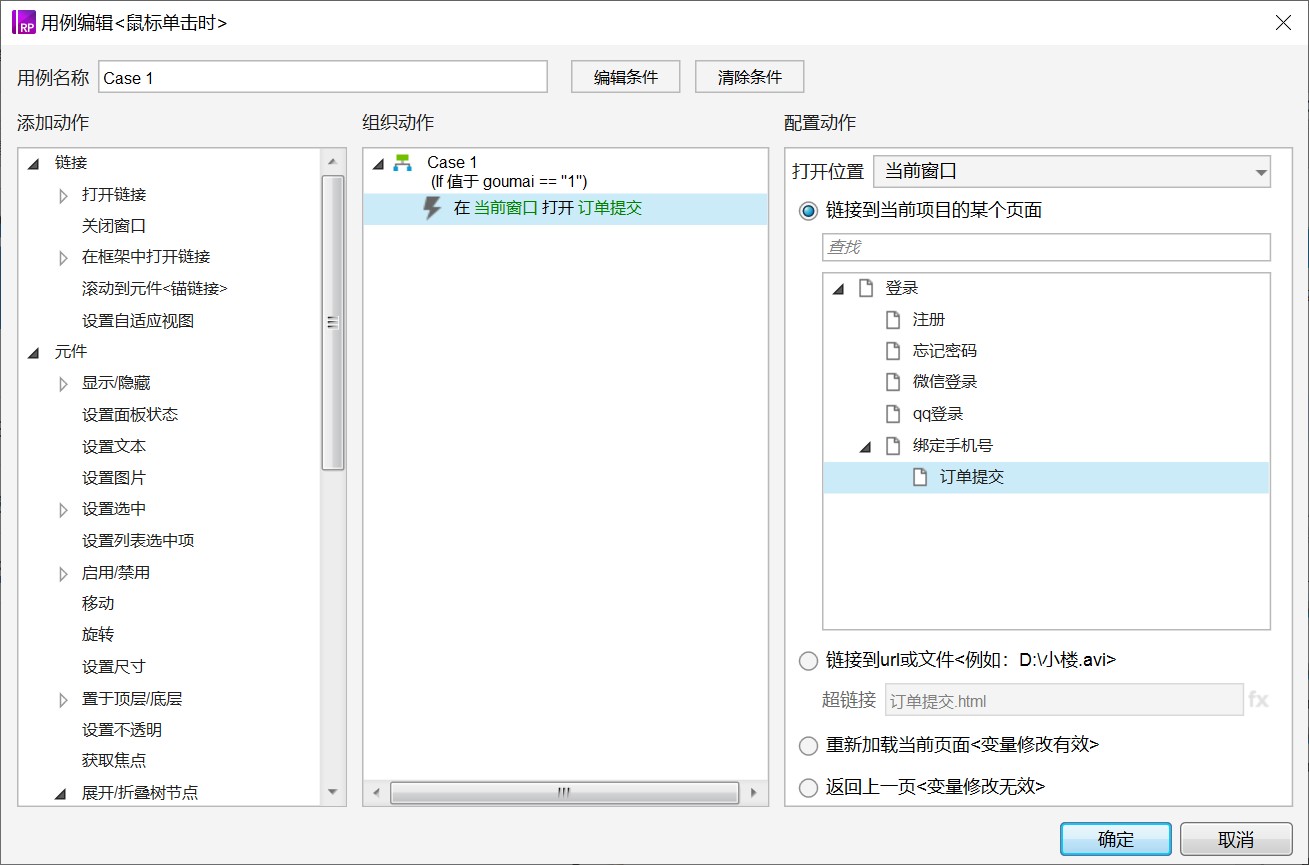The image size is (1309, 865).
Task: Select radio 返回上一页
Action: [x=809, y=787]
